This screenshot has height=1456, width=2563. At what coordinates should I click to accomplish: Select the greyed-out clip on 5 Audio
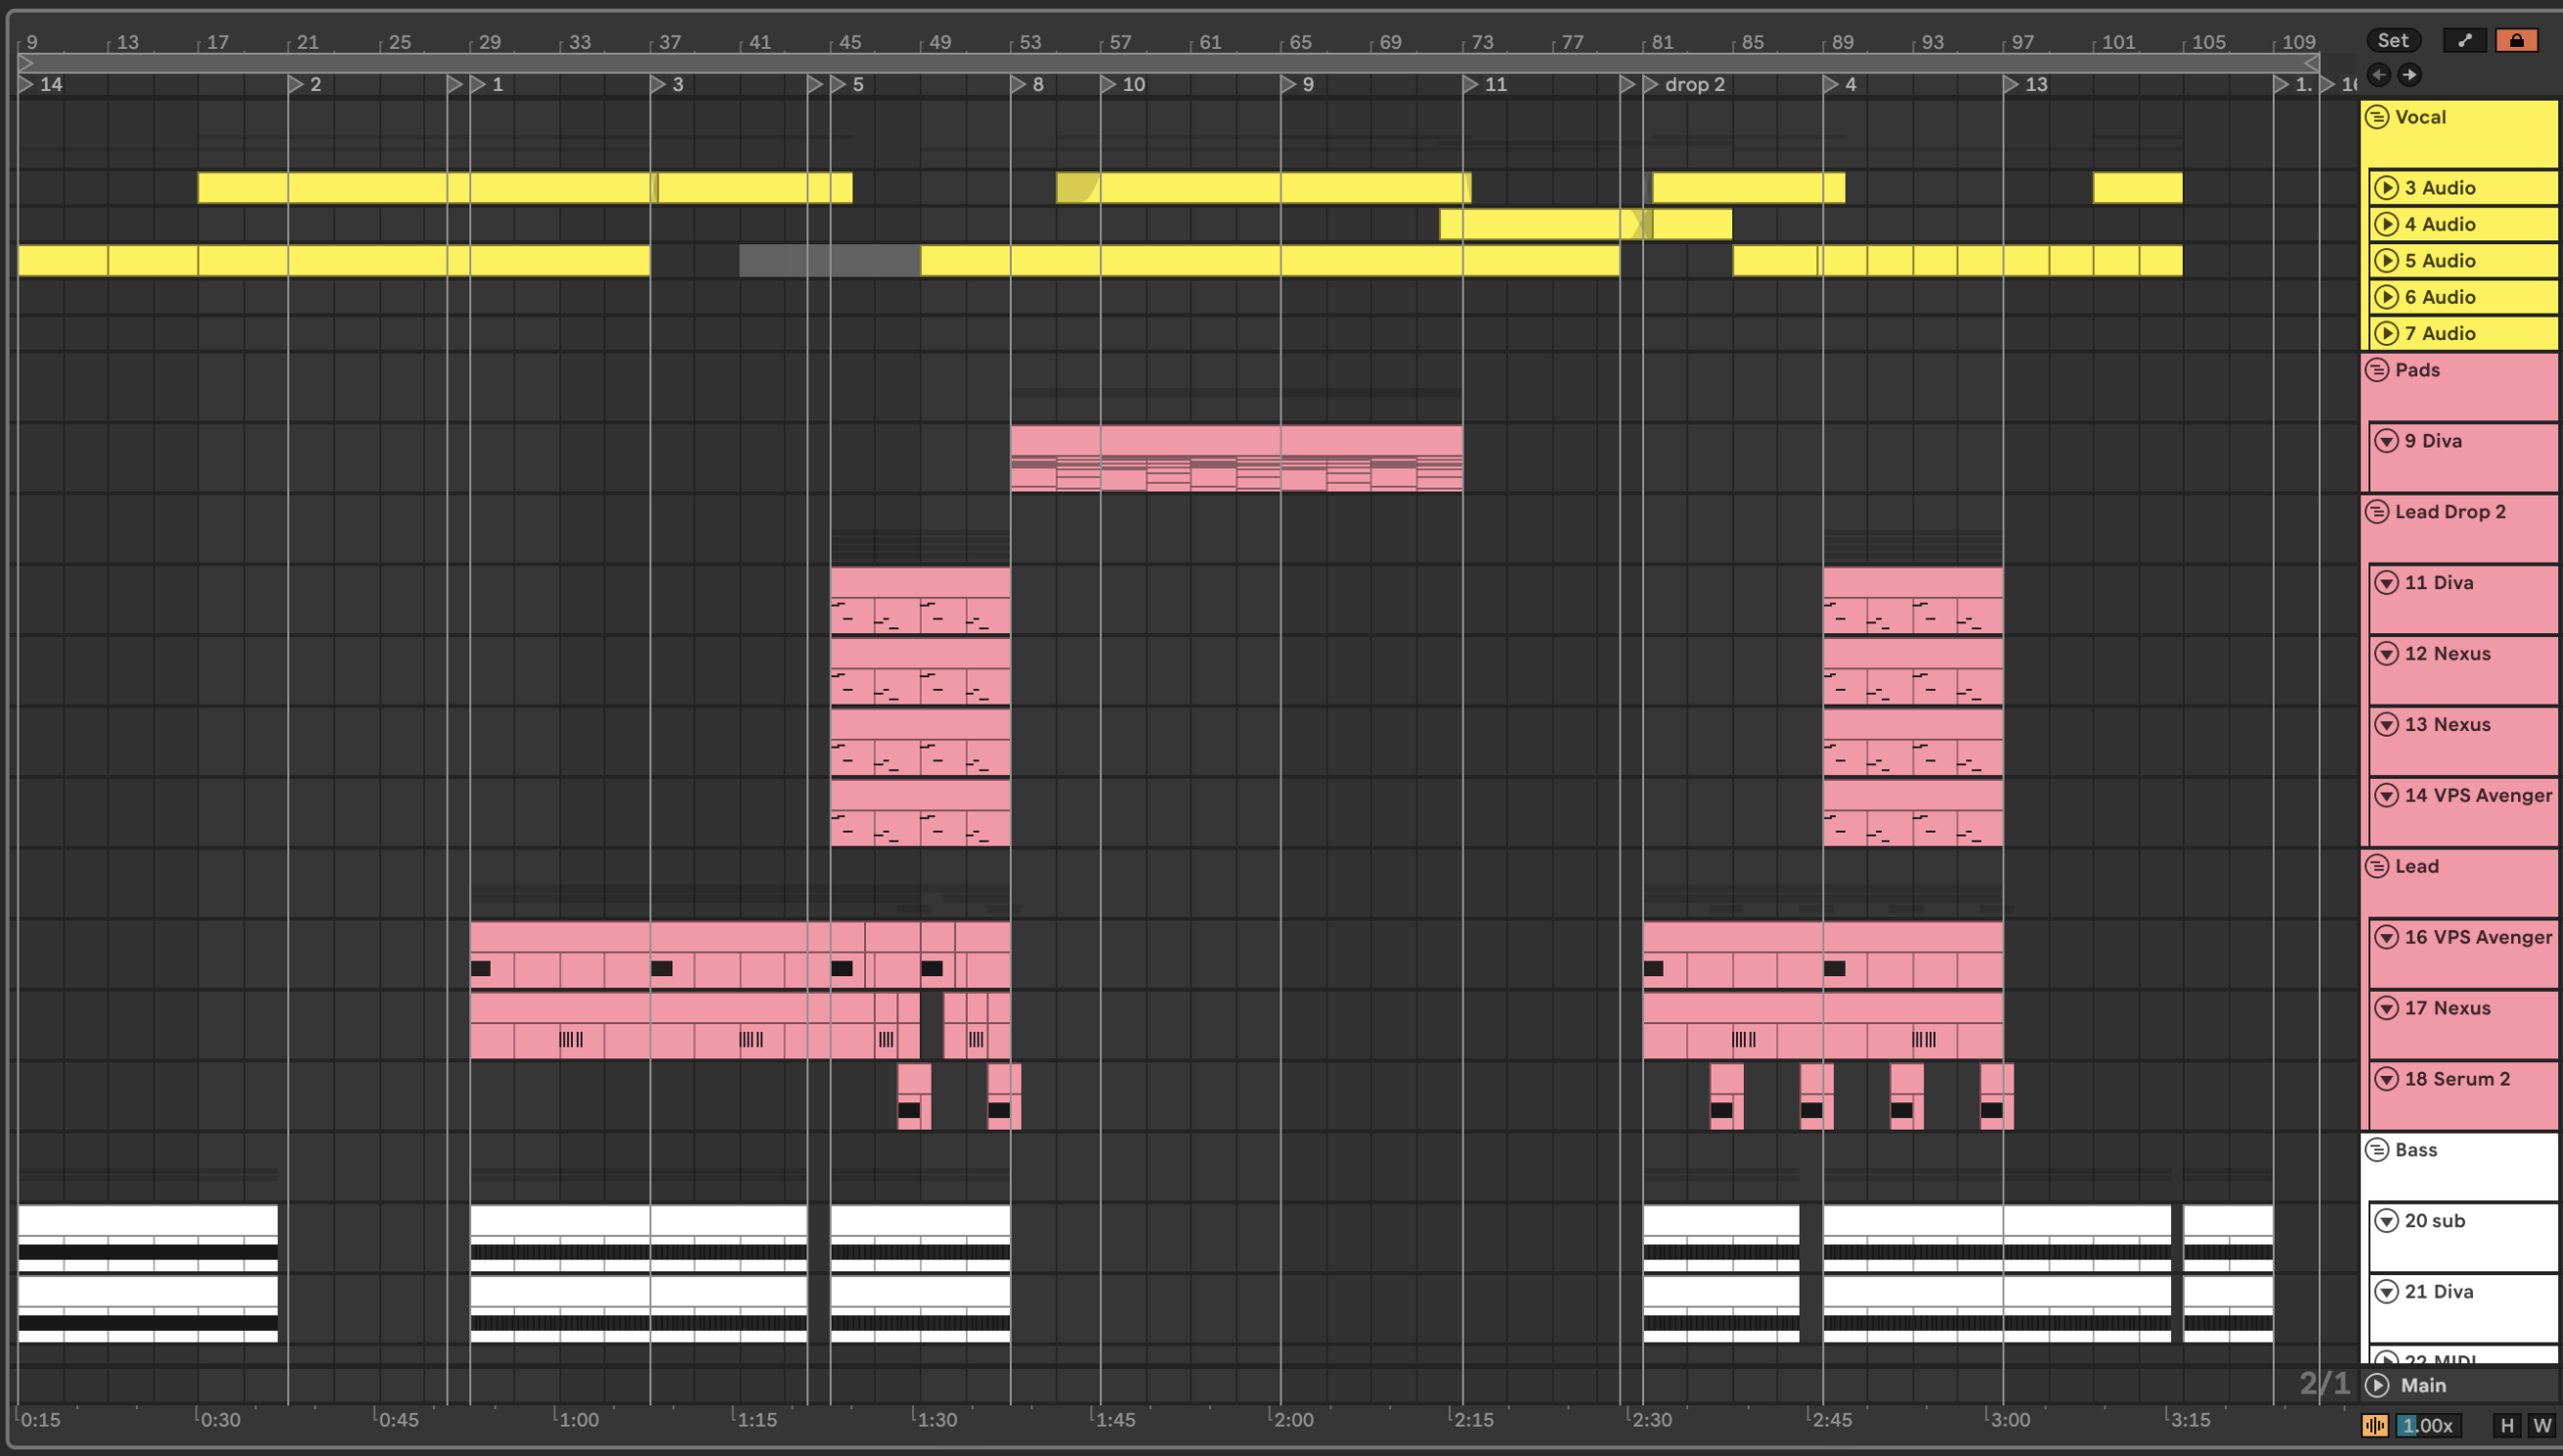[x=830, y=261]
